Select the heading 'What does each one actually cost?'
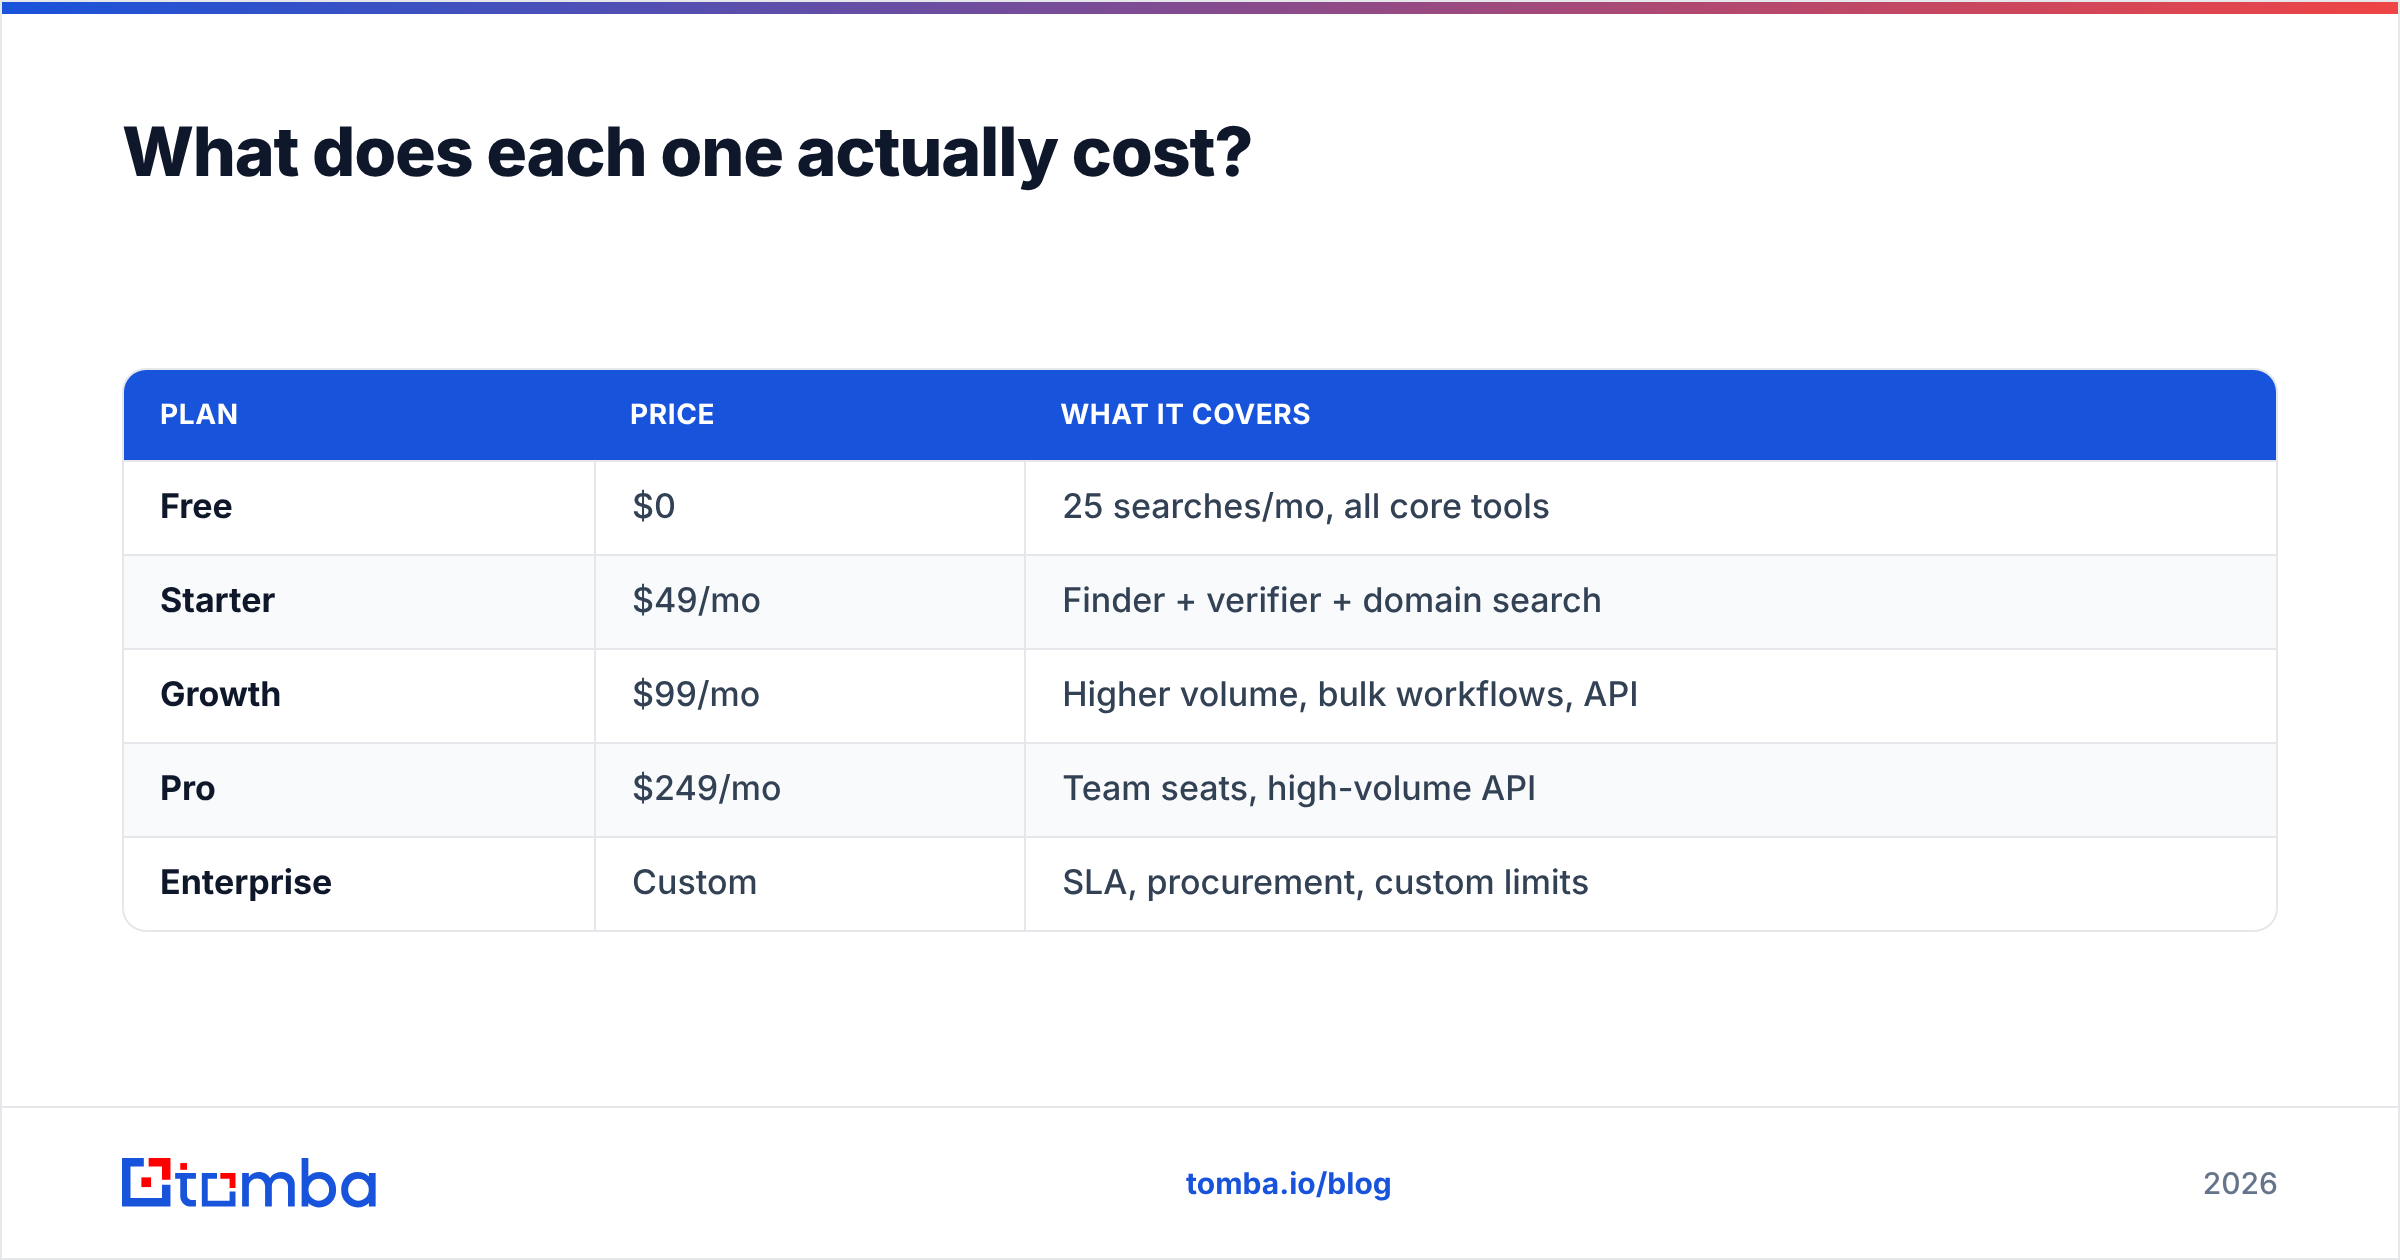Viewport: 2400px width, 1260px height. click(687, 153)
